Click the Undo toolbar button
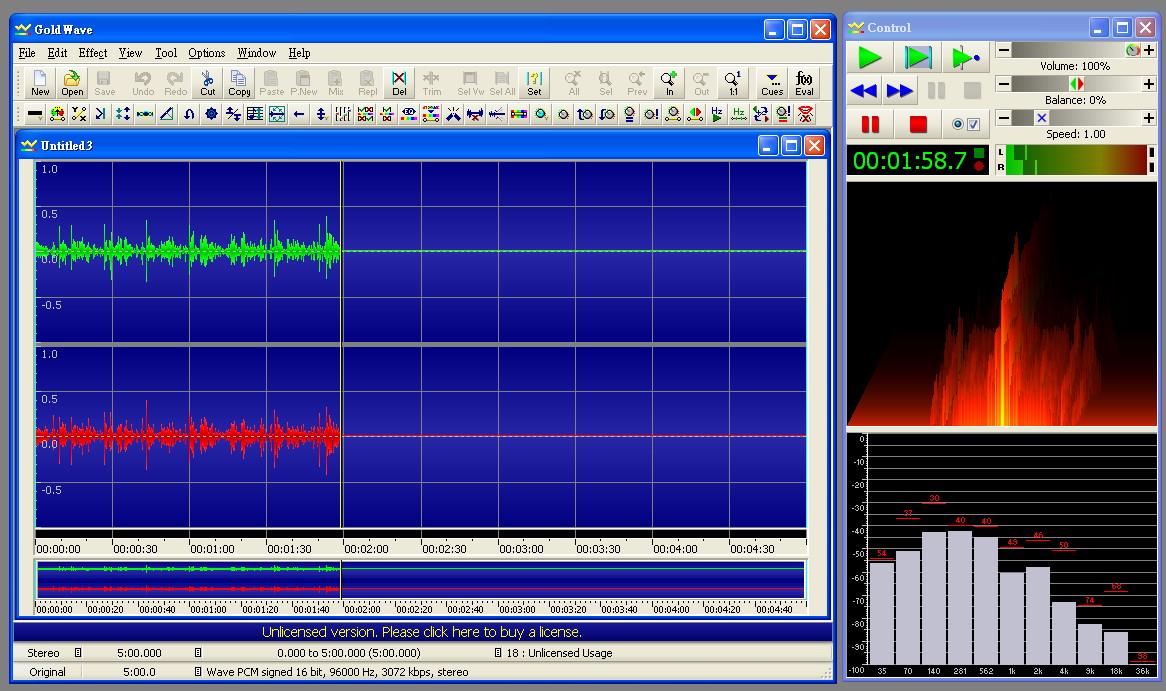The width and height of the screenshot is (1166, 691). coord(143,83)
